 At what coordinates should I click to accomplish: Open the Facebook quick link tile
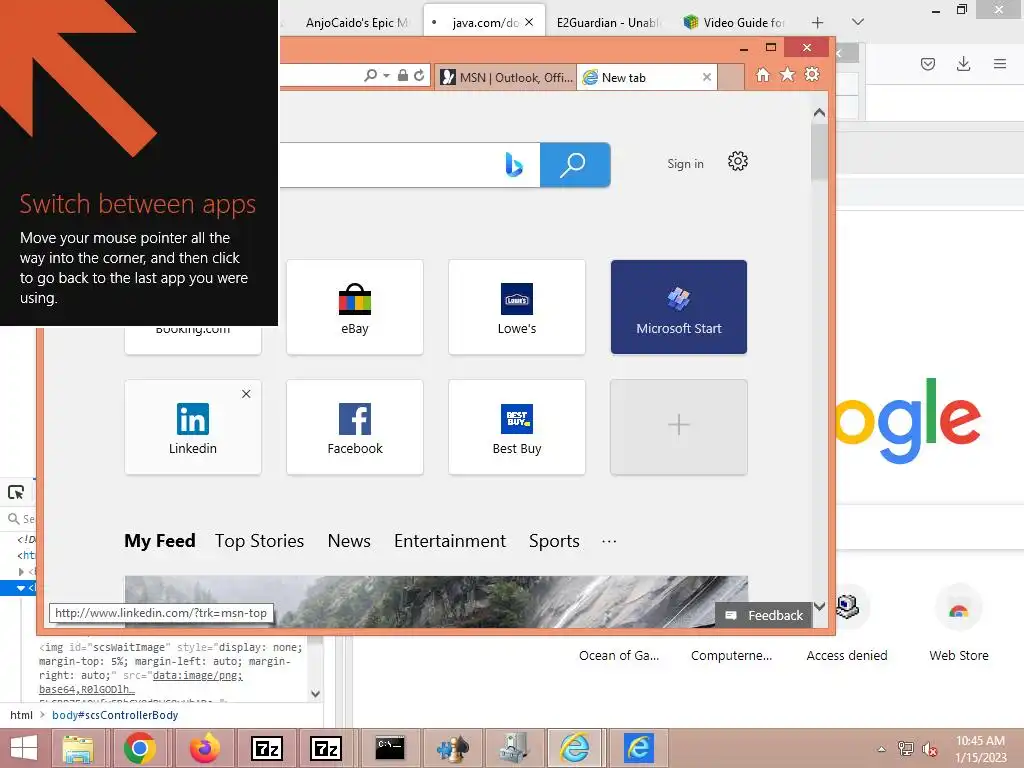pos(355,427)
